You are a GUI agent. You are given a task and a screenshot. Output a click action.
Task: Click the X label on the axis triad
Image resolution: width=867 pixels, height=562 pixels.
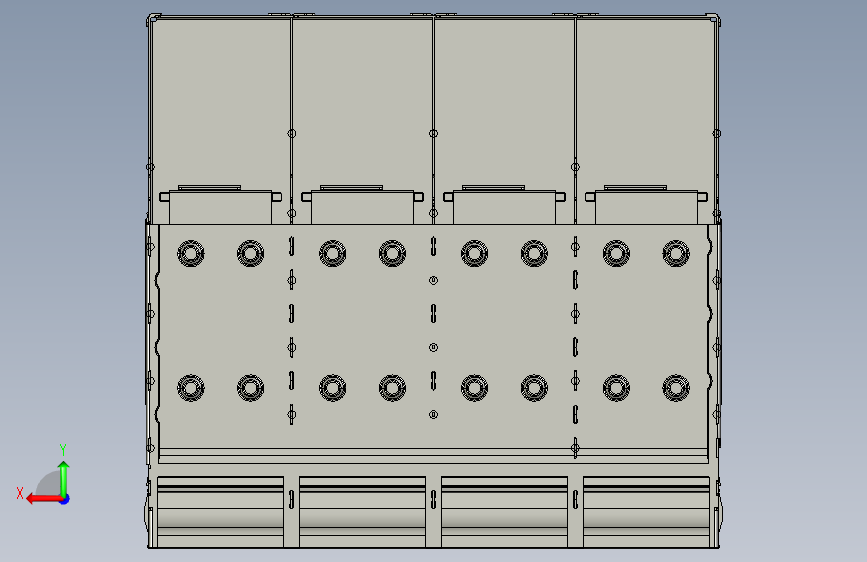pyautogui.click(x=20, y=493)
